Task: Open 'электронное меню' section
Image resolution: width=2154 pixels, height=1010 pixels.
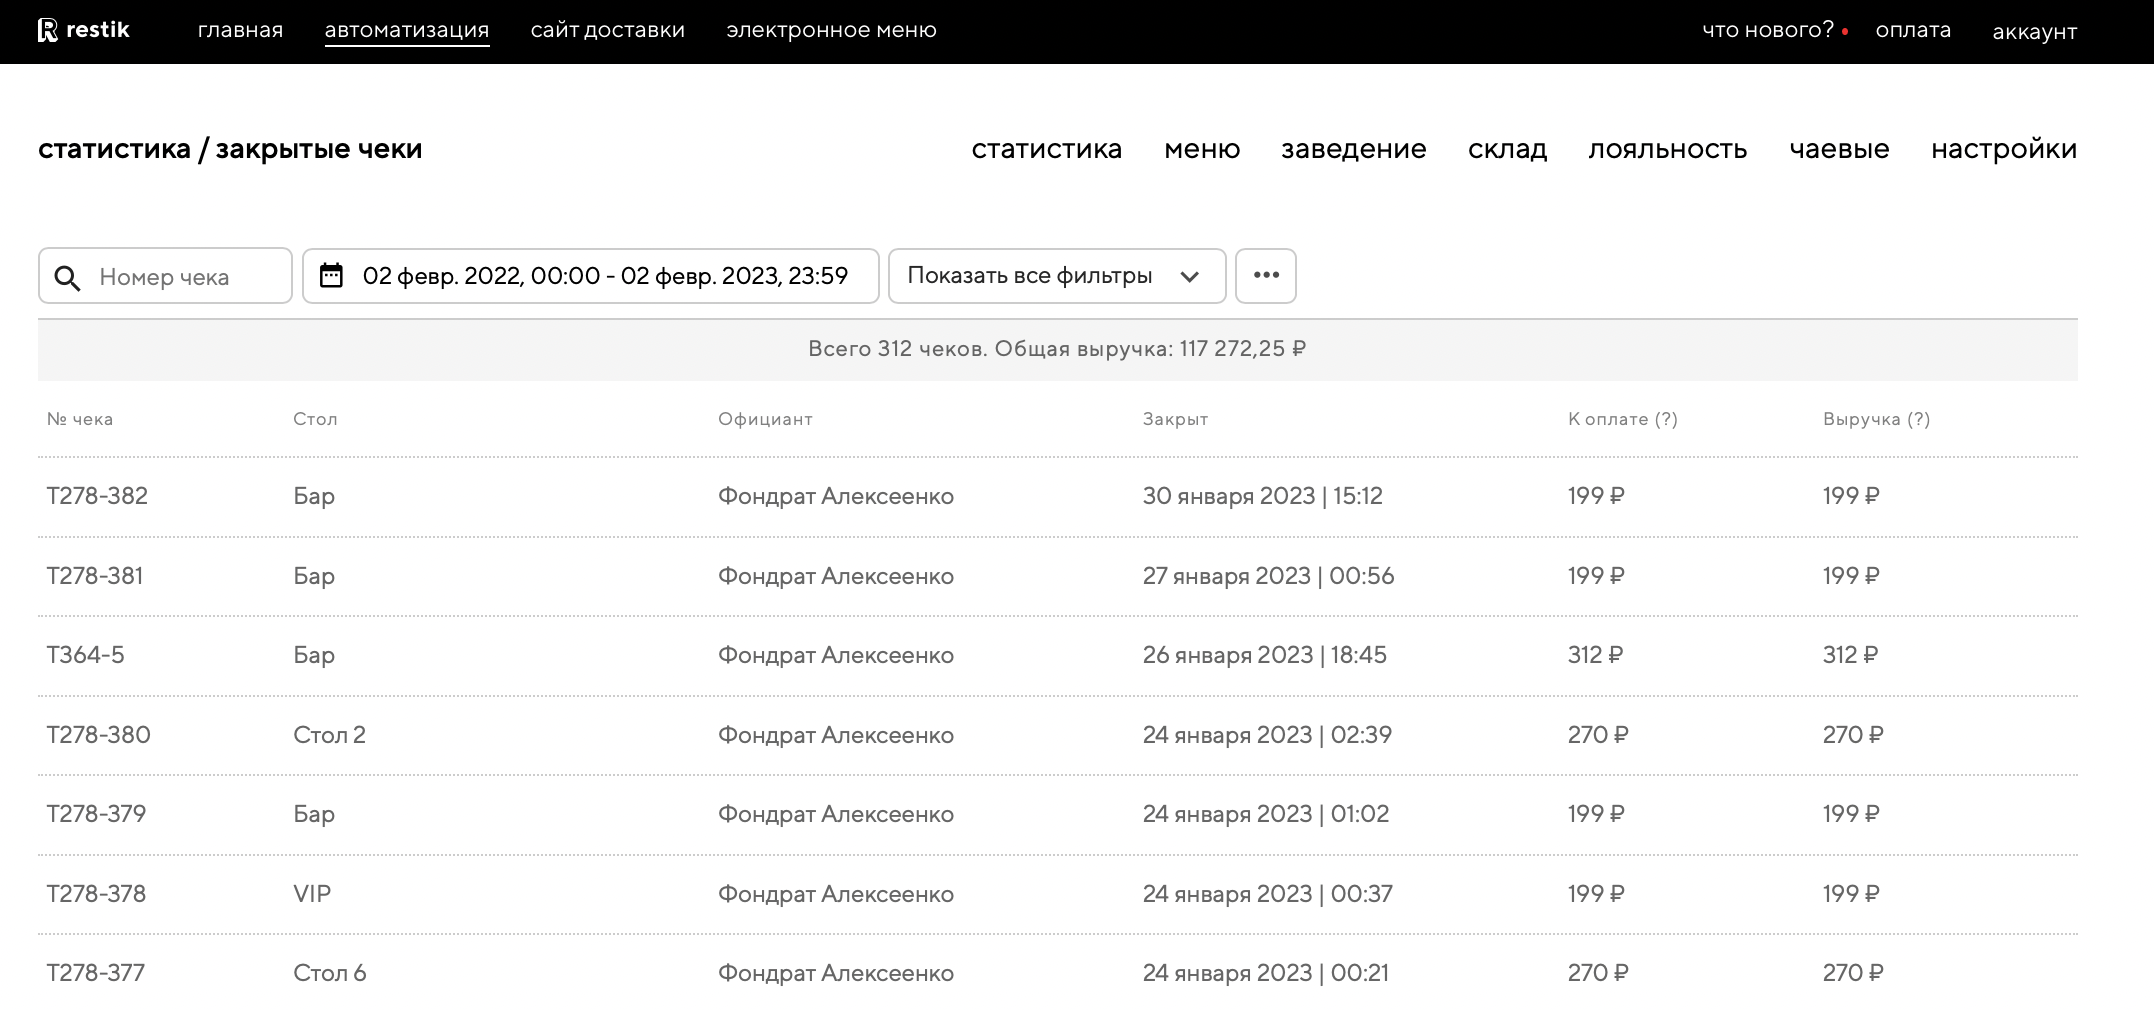Action: coord(831,30)
